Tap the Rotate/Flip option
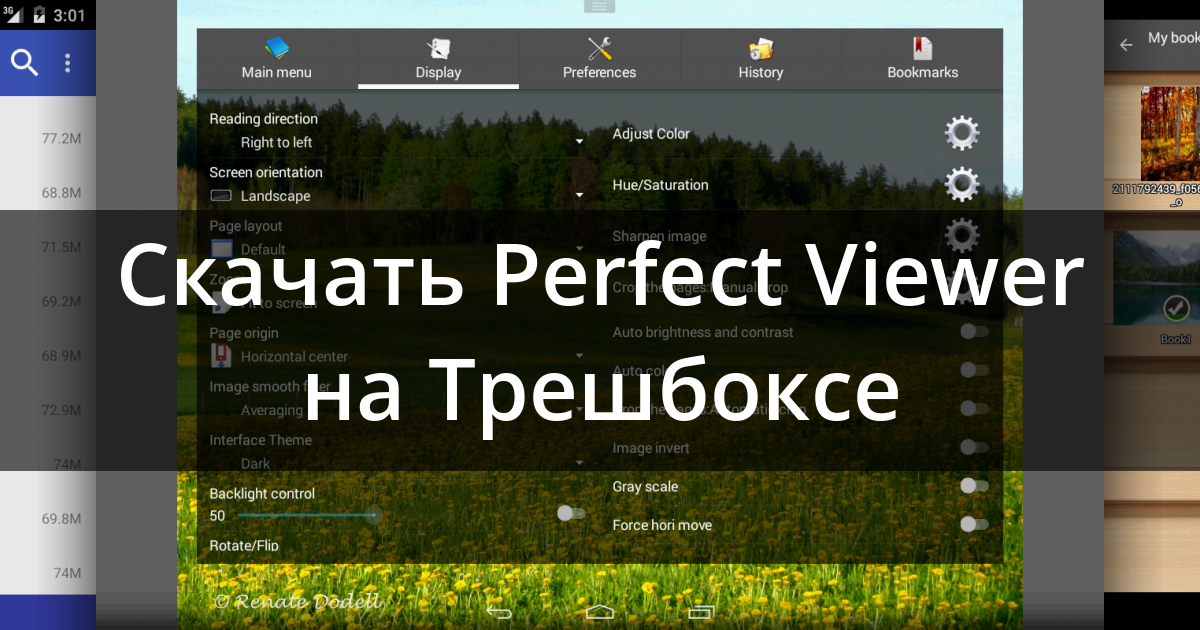 (x=244, y=545)
